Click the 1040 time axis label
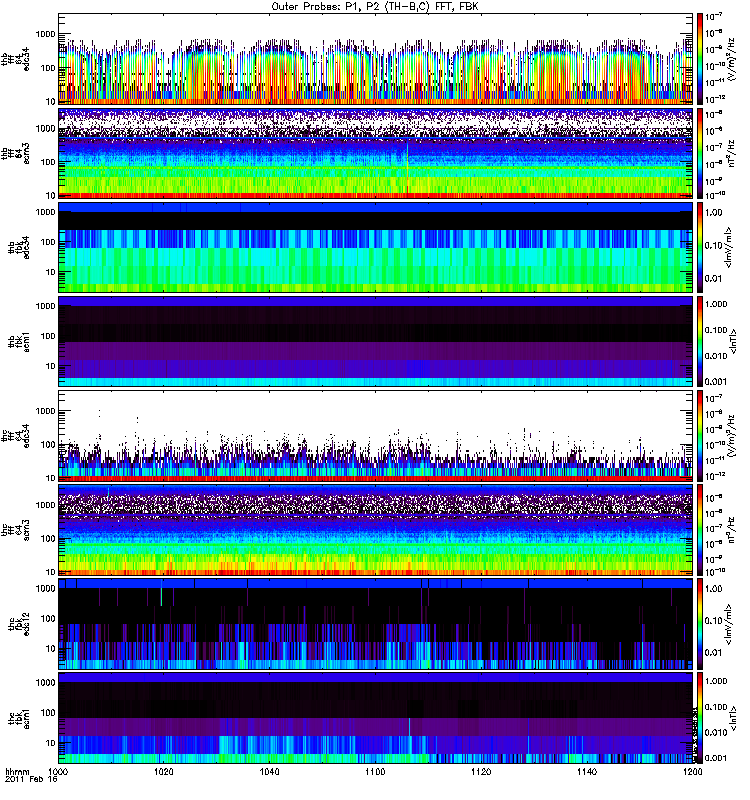Screen dimensions: 750x800 click(270, 773)
